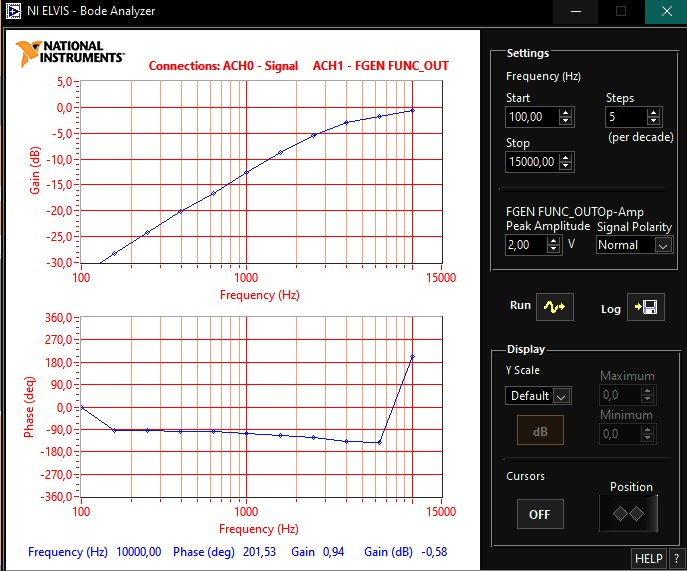Viewport: 687px width, 571px height.
Task: Click the Gain (dB) axis label
Action: (x=35, y=170)
